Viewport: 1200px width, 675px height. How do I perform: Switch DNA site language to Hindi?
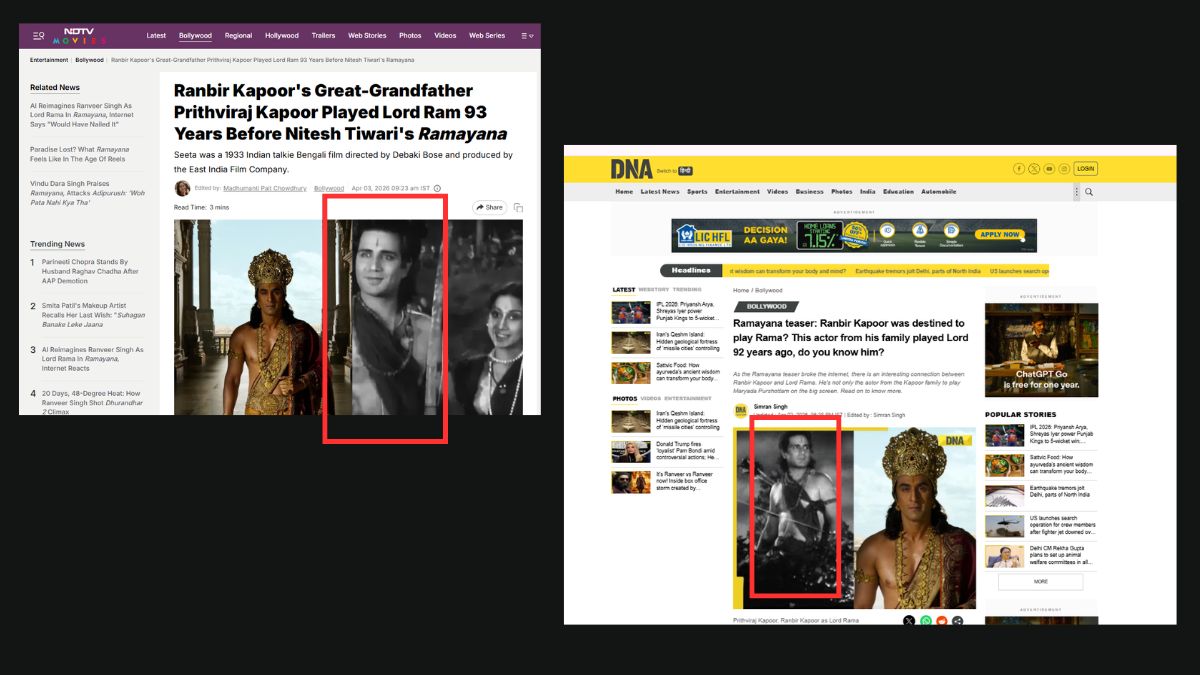(x=687, y=170)
